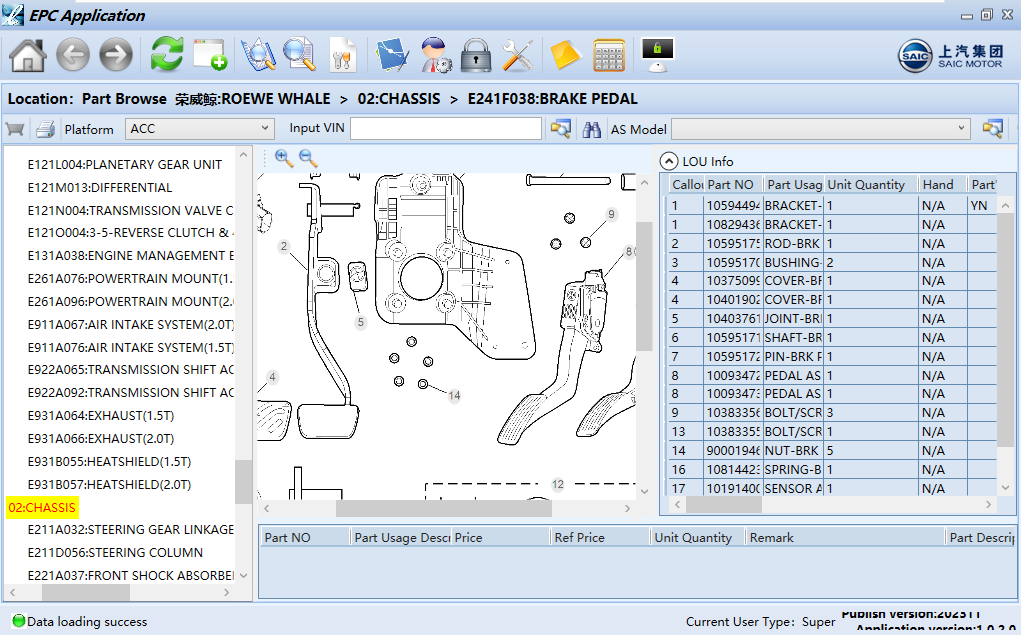Select the binoculars search icon
Viewport: 1021px width, 635px height.
pyautogui.click(x=592, y=128)
